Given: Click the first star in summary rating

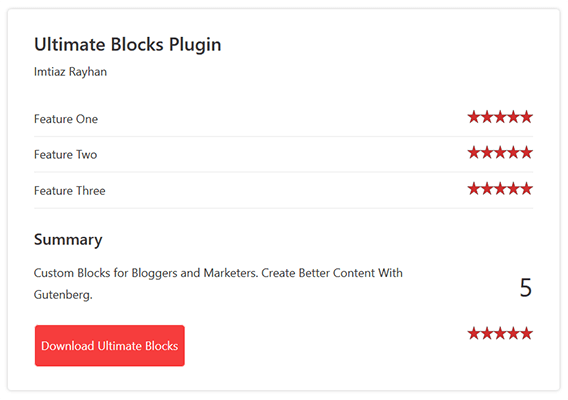Looking at the screenshot, I should point(474,333).
